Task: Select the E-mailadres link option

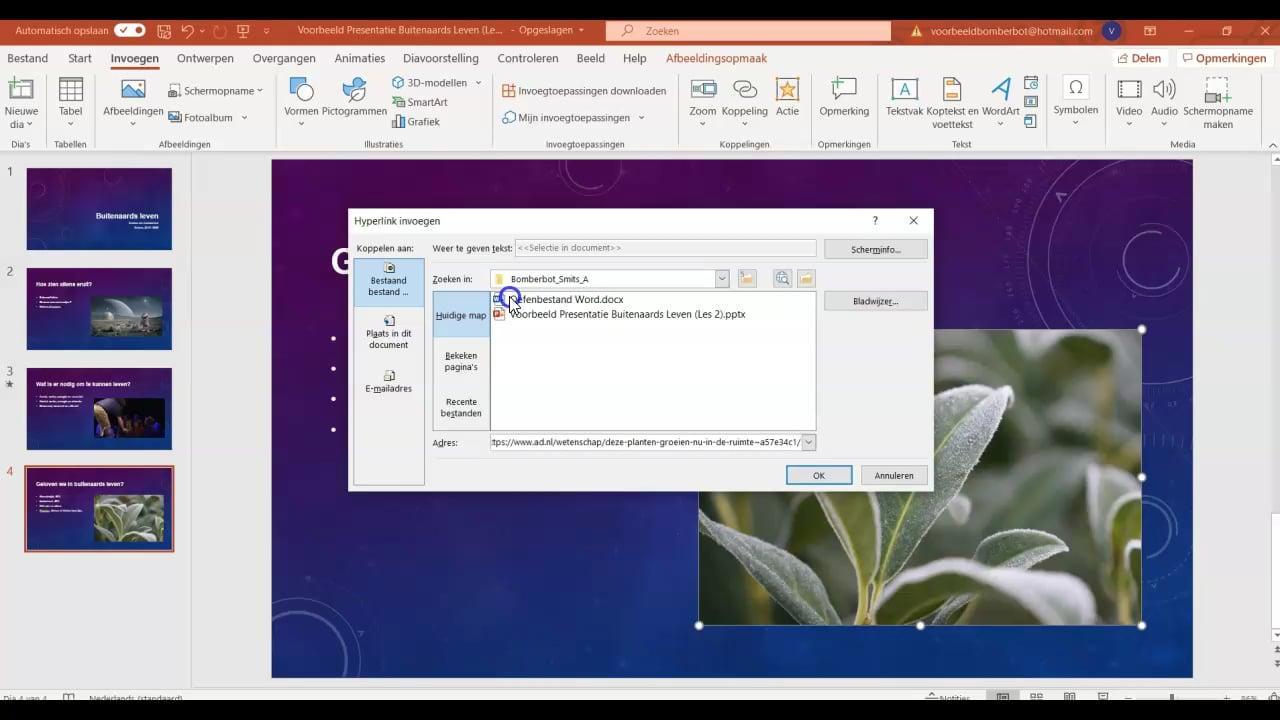Action: point(389,382)
